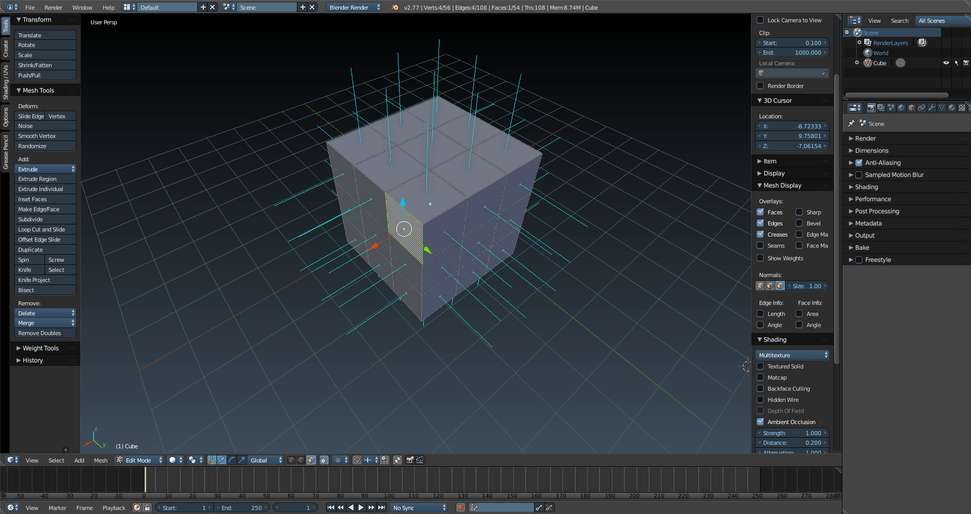The image size is (971, 514).
Task: Open the Render menu
Action: pyautogui.click(x=53, y=7)
